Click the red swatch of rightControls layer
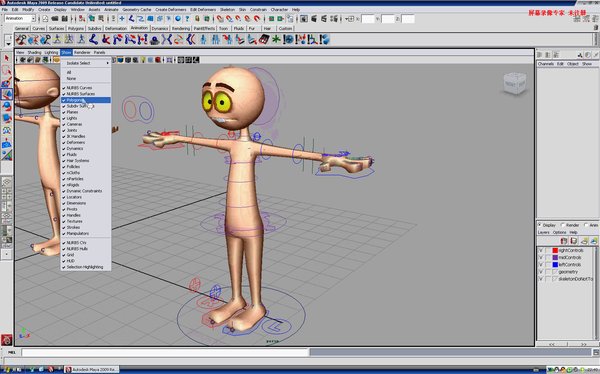Image resolution: width=600 pixels, height=374 pixels. (x=555, y=250)
